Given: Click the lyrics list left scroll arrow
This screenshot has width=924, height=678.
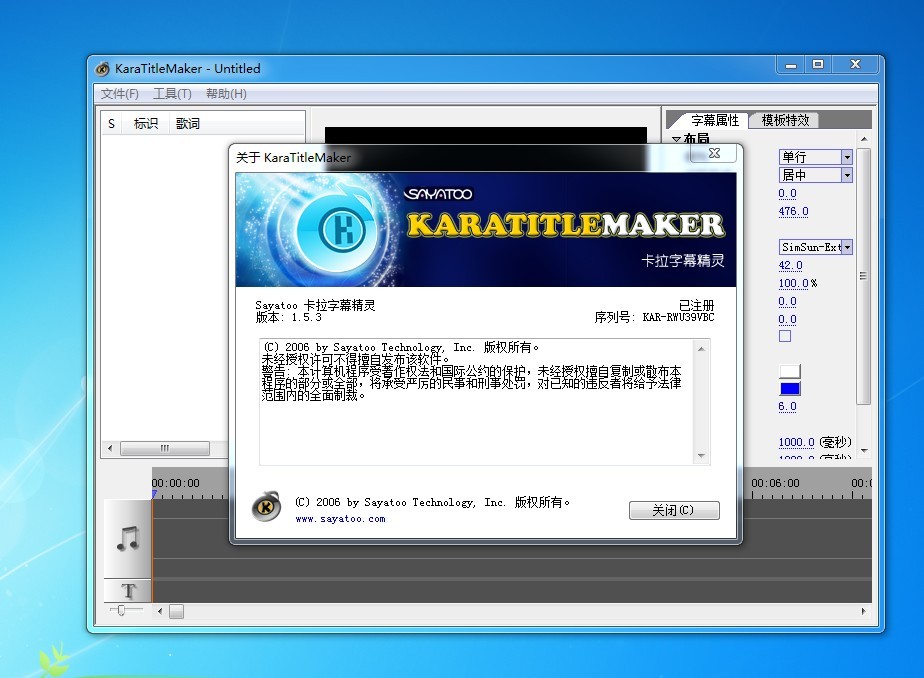Looking at the screenshot, I should [x=110, y=448].
